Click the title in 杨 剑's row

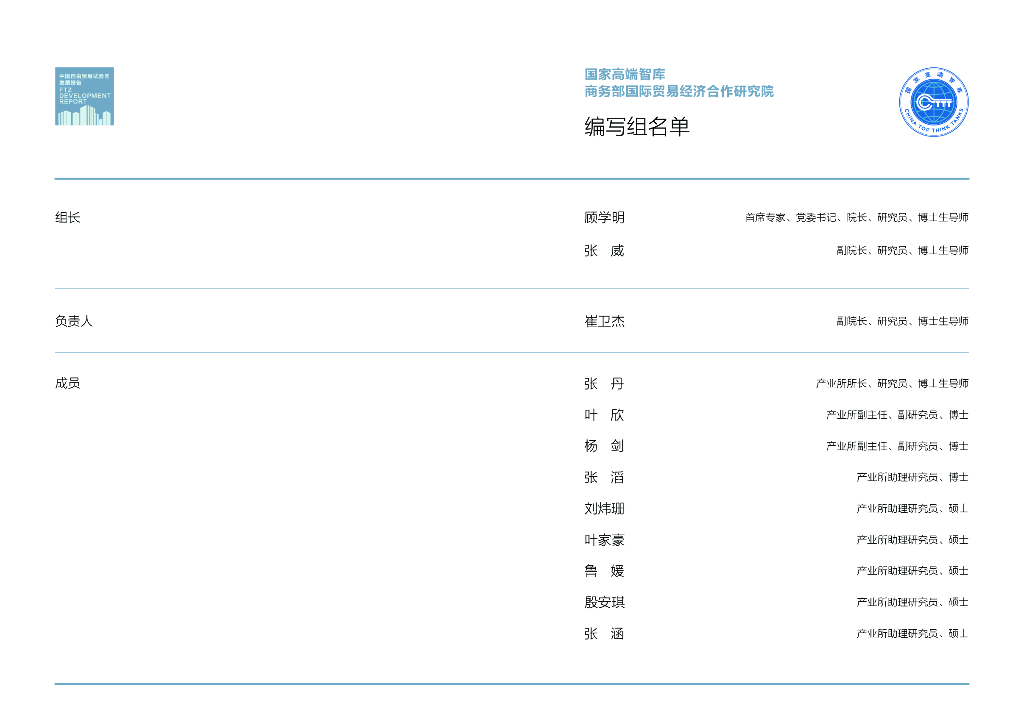(x=897, y=447)
